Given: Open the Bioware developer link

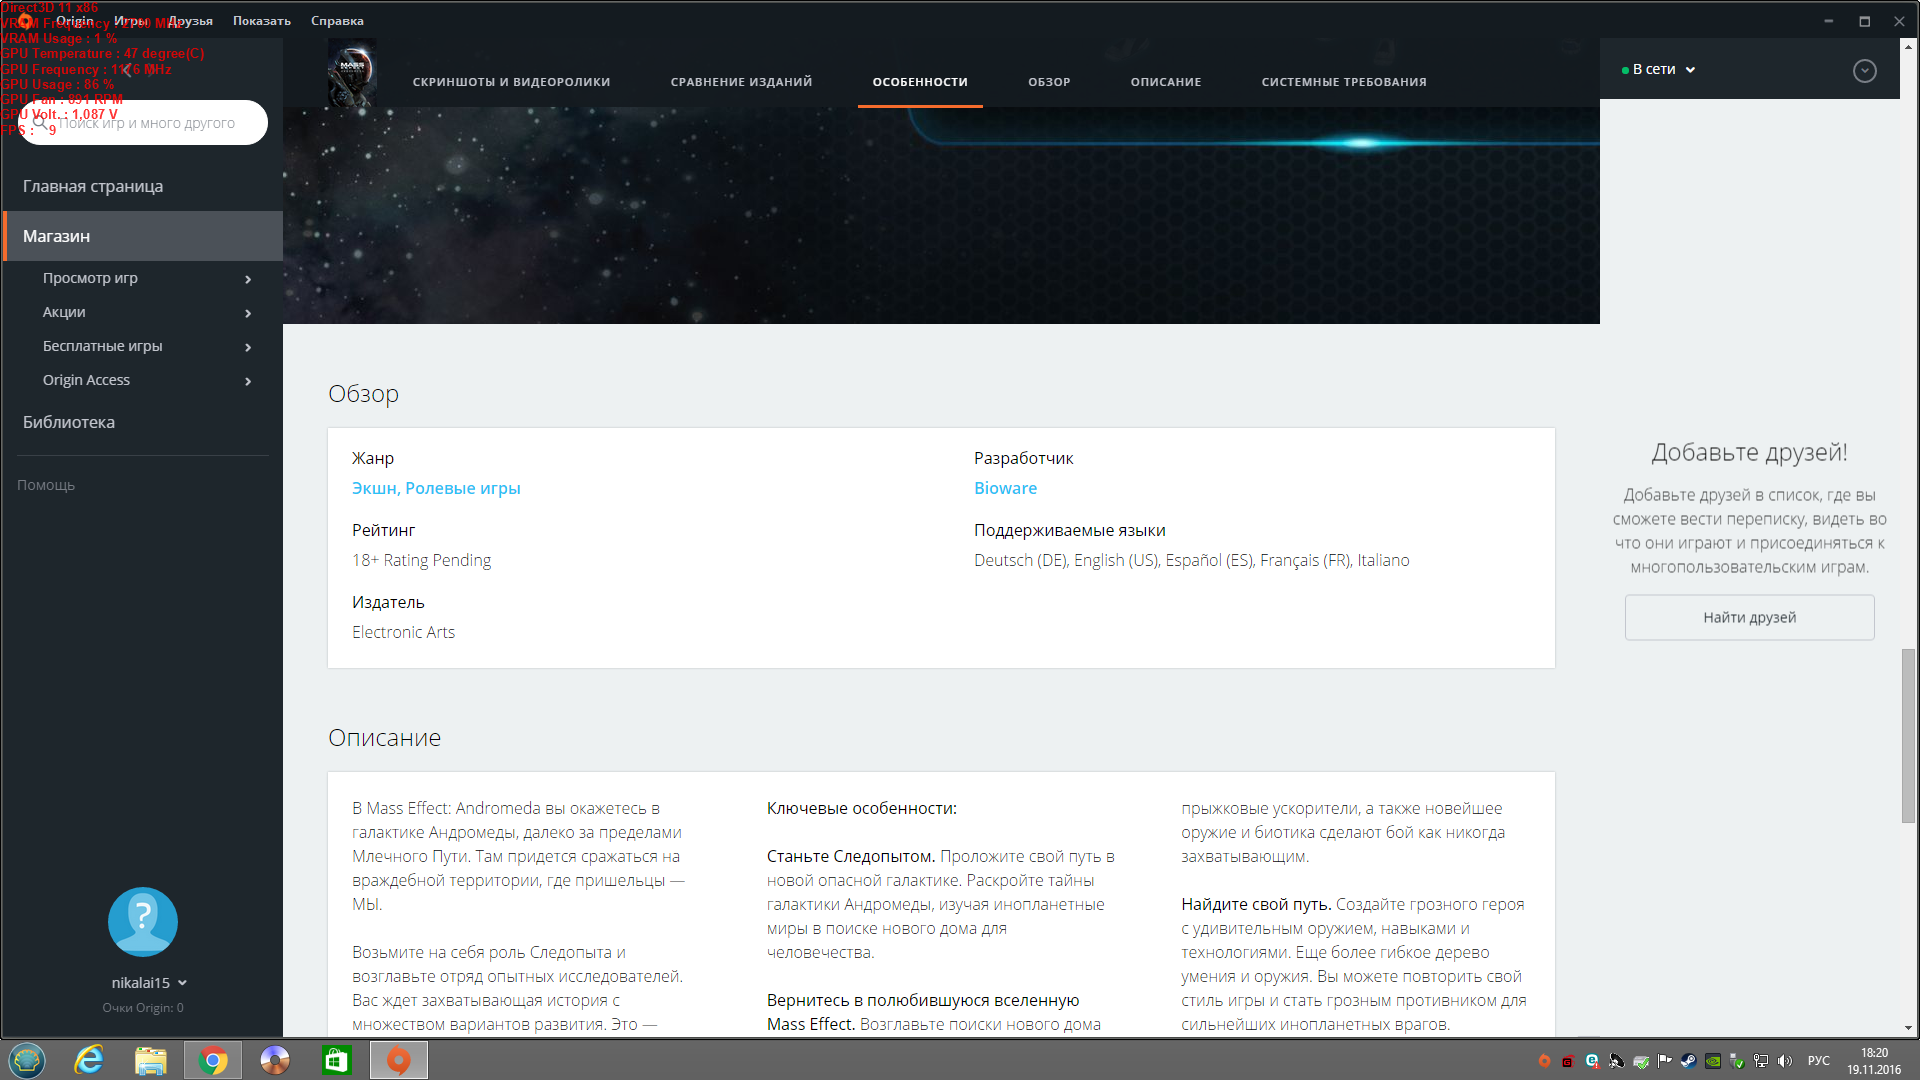Looking at the screenshot, I should [x=1005, y=488].
